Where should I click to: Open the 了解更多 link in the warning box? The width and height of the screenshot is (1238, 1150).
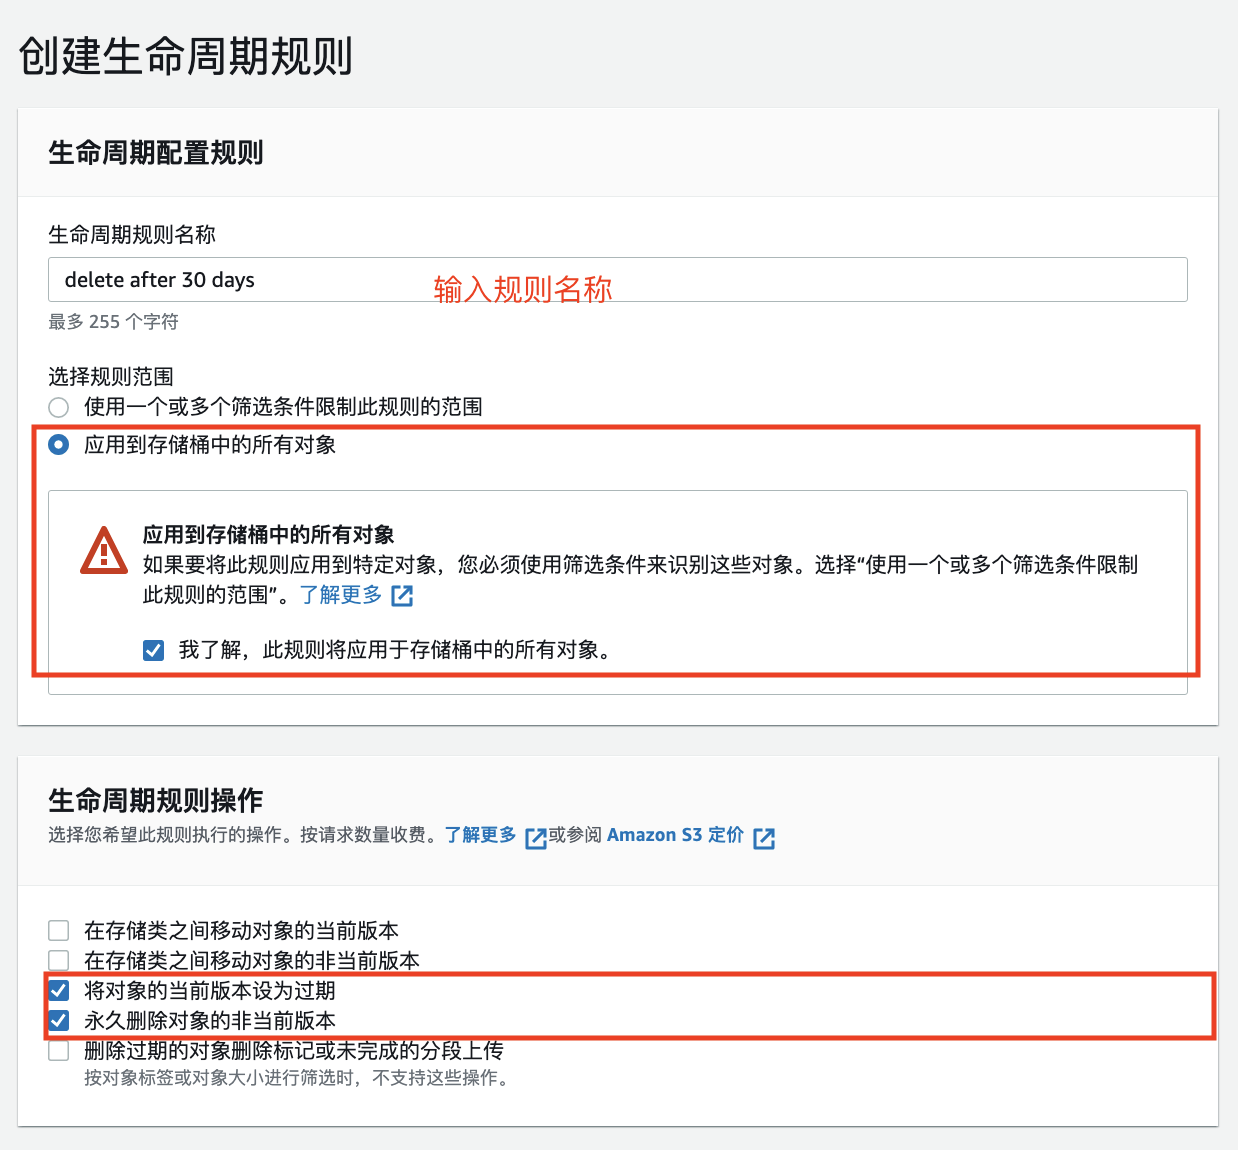tap(341, 595)
